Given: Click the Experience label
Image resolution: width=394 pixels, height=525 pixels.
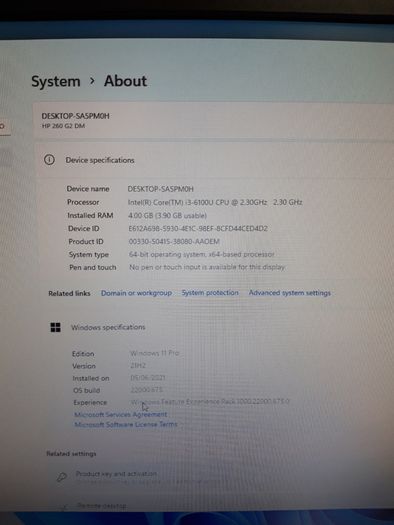Looking at the screenshot, I should pyautogui.click(x=90, y=402).
